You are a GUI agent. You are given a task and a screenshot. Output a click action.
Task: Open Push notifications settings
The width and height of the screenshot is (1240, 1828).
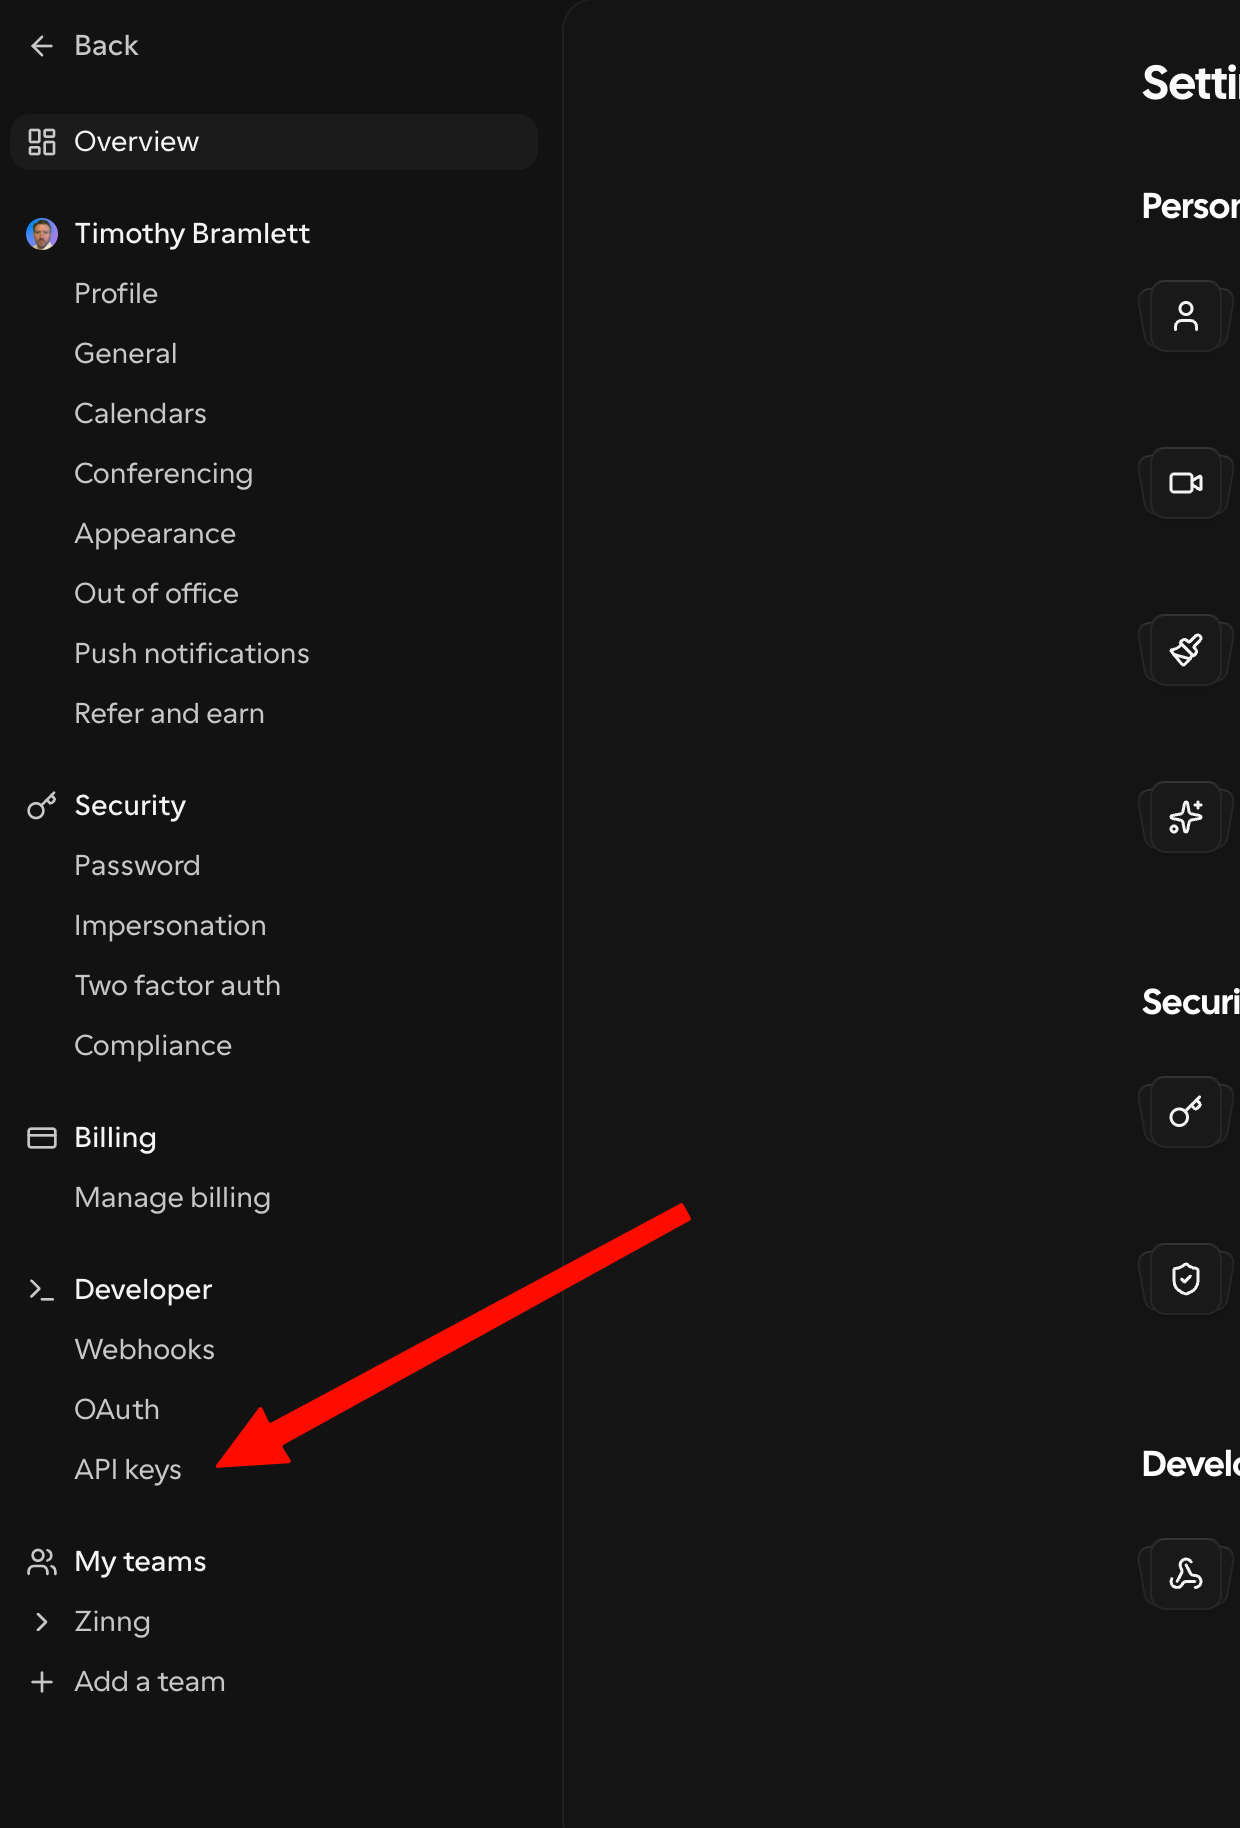coord(192,654)
